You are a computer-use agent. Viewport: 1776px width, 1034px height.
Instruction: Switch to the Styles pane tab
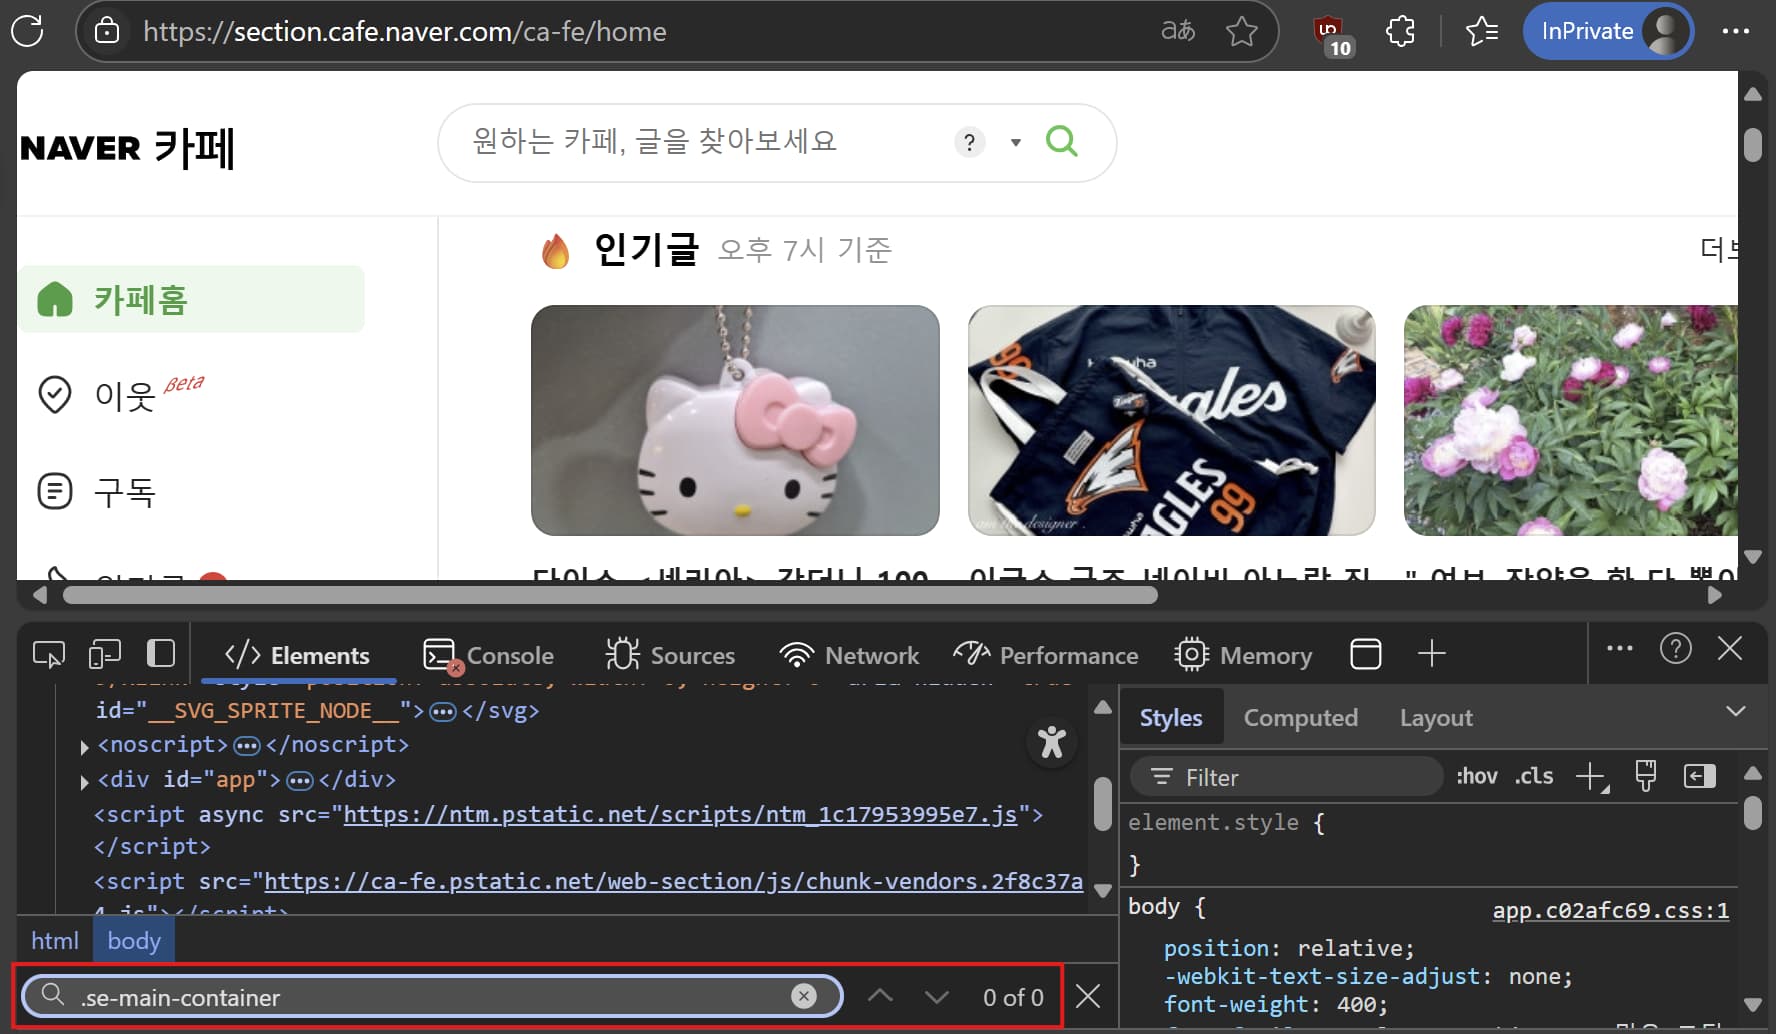(1171, 717)
